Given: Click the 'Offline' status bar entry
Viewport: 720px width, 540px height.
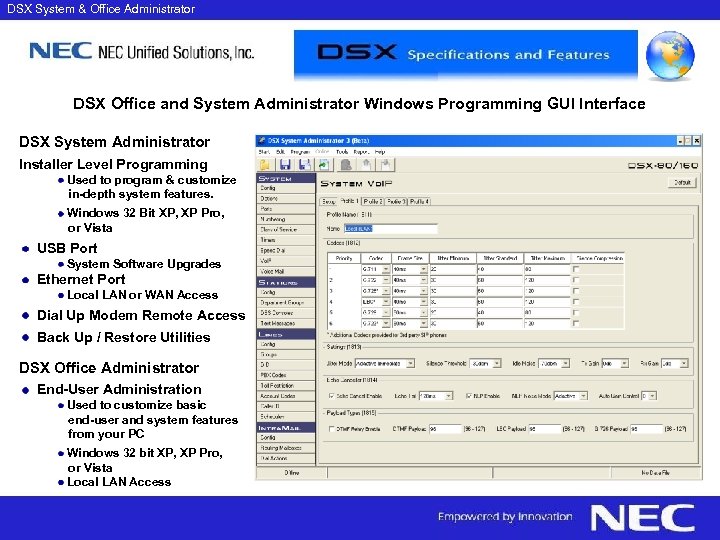Looking at the screenshot, I should pos(292,472).
